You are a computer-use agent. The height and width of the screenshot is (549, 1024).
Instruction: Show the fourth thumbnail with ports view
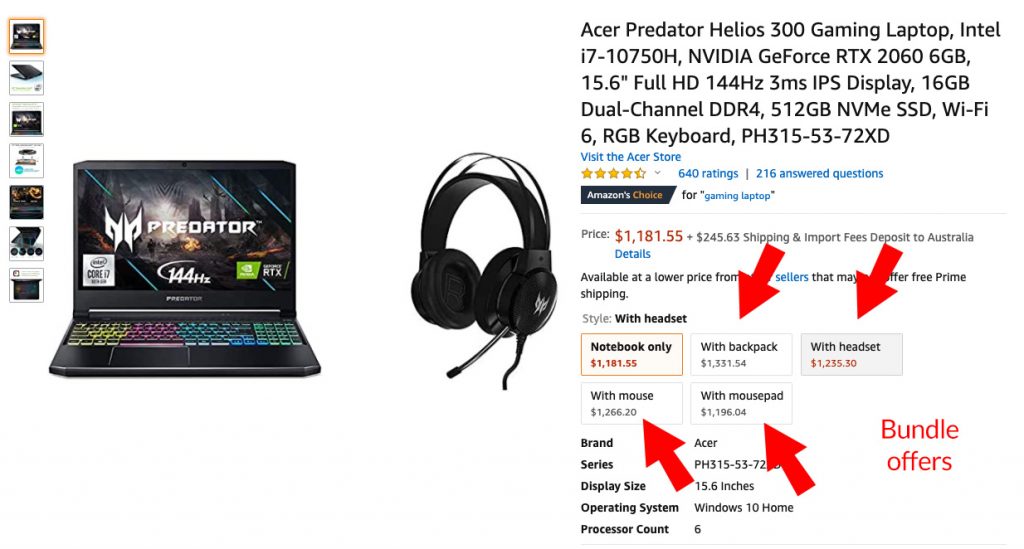click(x=27, y=161)
